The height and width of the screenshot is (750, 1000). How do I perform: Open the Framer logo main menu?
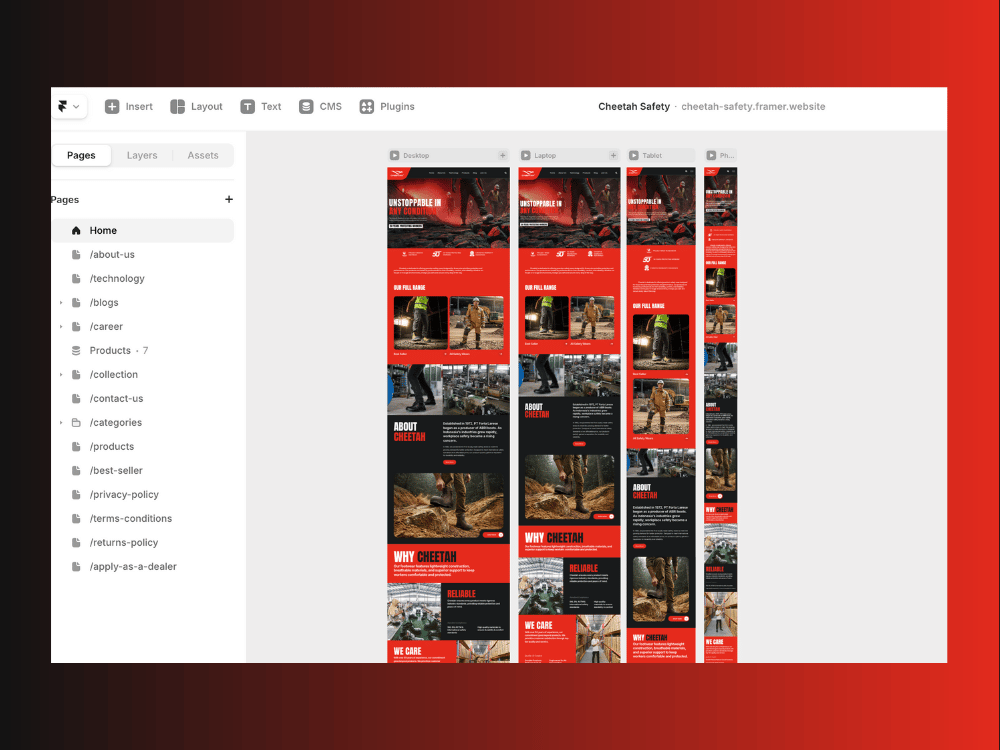[x=68, y=107]
